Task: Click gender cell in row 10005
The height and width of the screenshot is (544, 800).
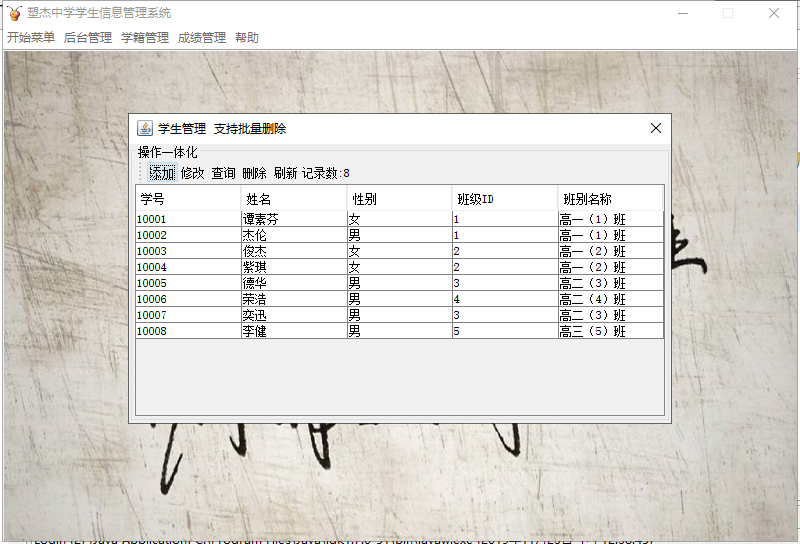Action: [x=399, y=283]
